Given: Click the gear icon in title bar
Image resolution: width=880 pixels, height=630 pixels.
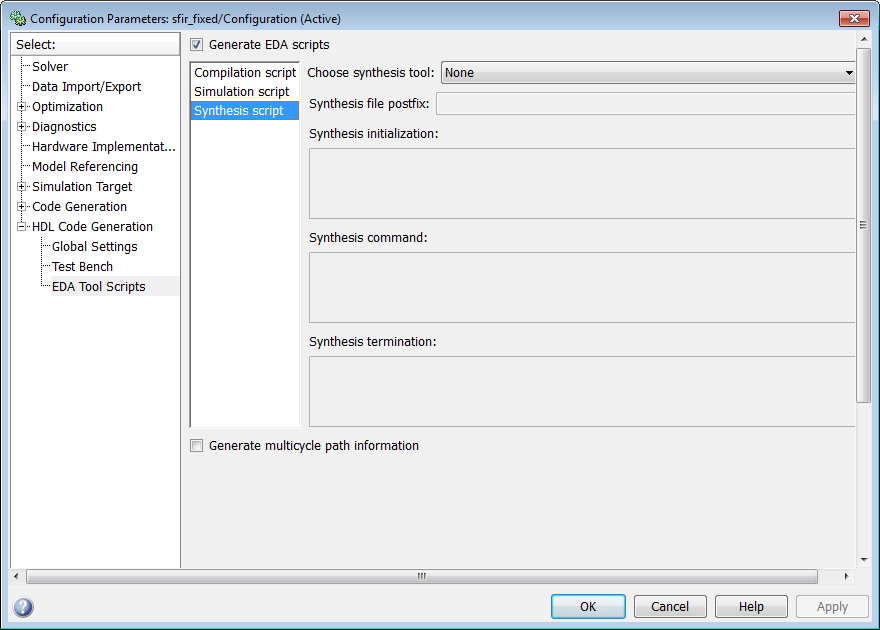Looking at the screenshot, I should tap(18, 19).
